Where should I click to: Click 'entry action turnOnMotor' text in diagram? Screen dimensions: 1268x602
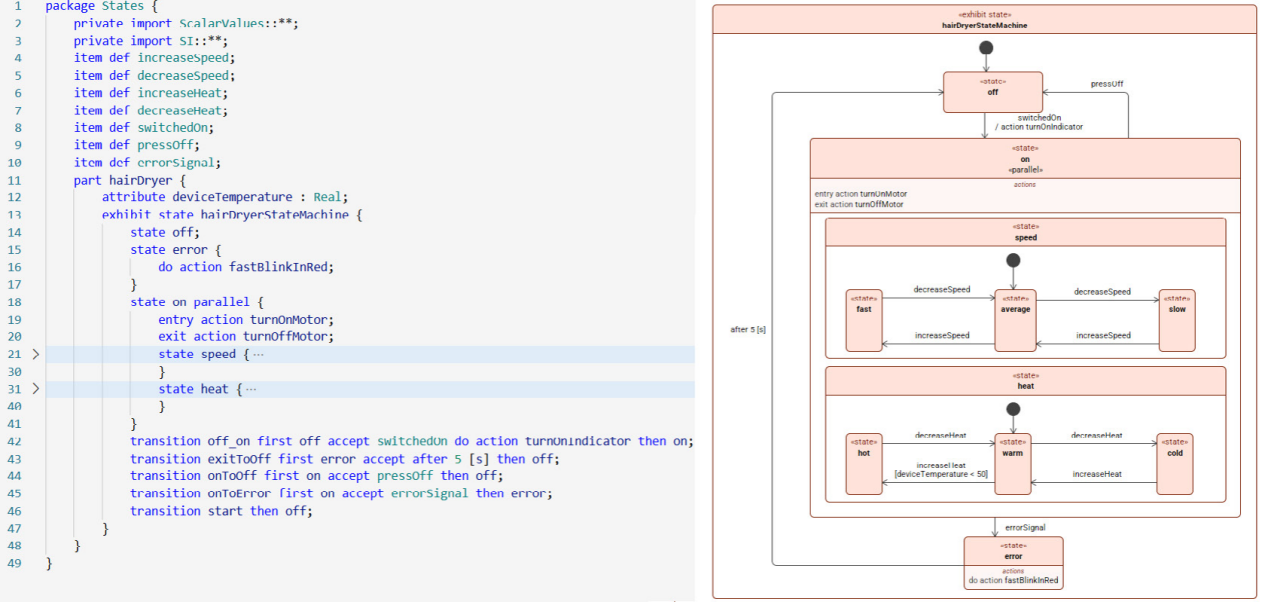pos(859,193)
